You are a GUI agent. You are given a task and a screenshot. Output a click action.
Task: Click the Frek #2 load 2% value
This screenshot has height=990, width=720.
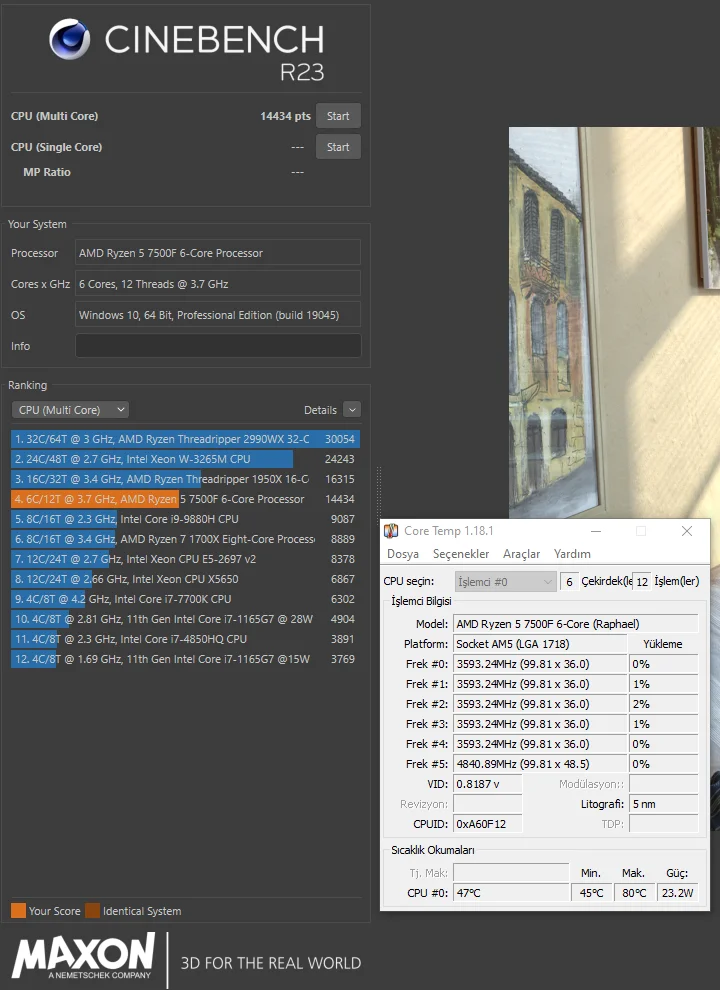tap(664, 704)
